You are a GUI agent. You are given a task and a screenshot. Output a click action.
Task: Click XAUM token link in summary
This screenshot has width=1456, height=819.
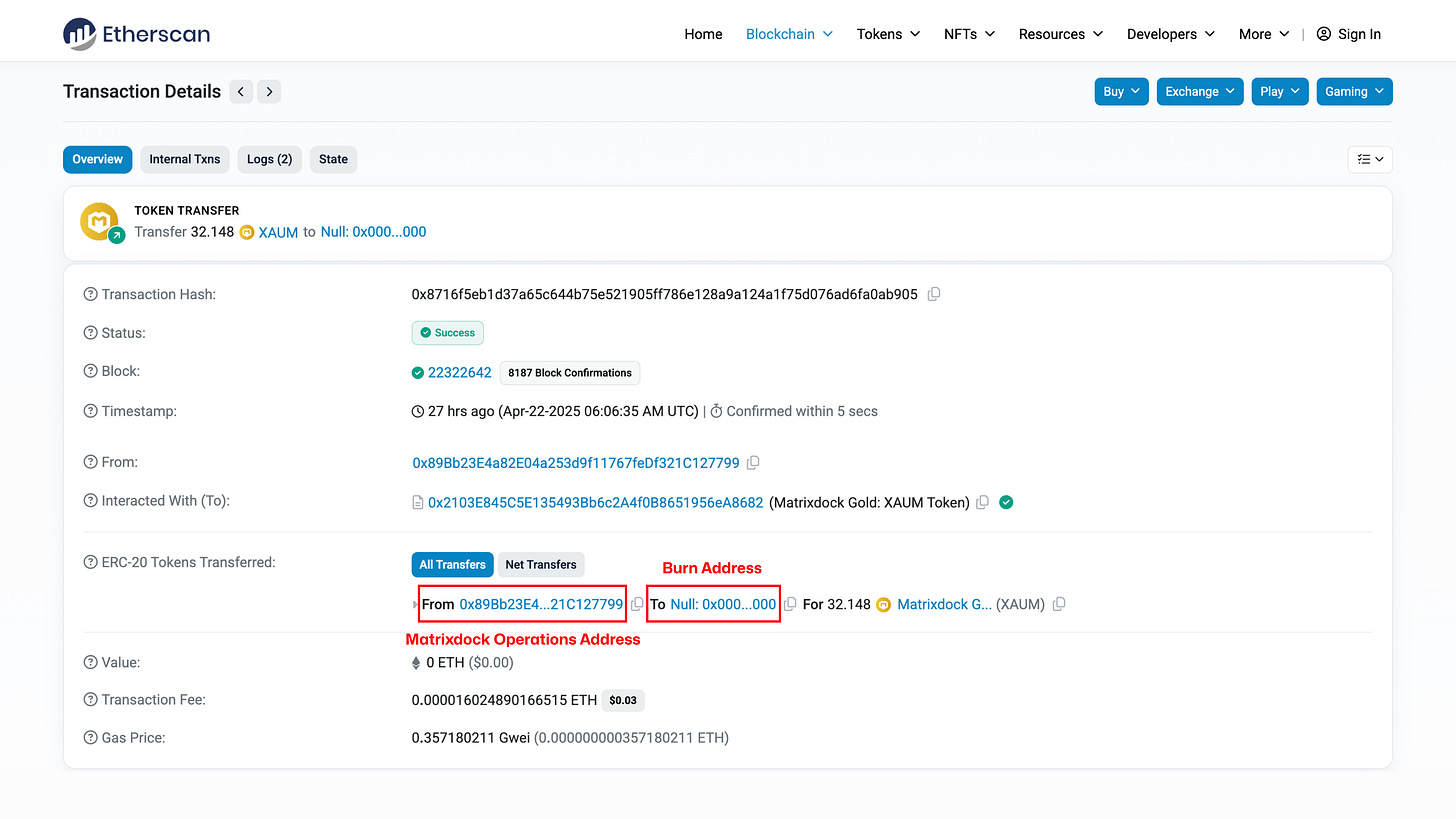(x=278, y=232)
